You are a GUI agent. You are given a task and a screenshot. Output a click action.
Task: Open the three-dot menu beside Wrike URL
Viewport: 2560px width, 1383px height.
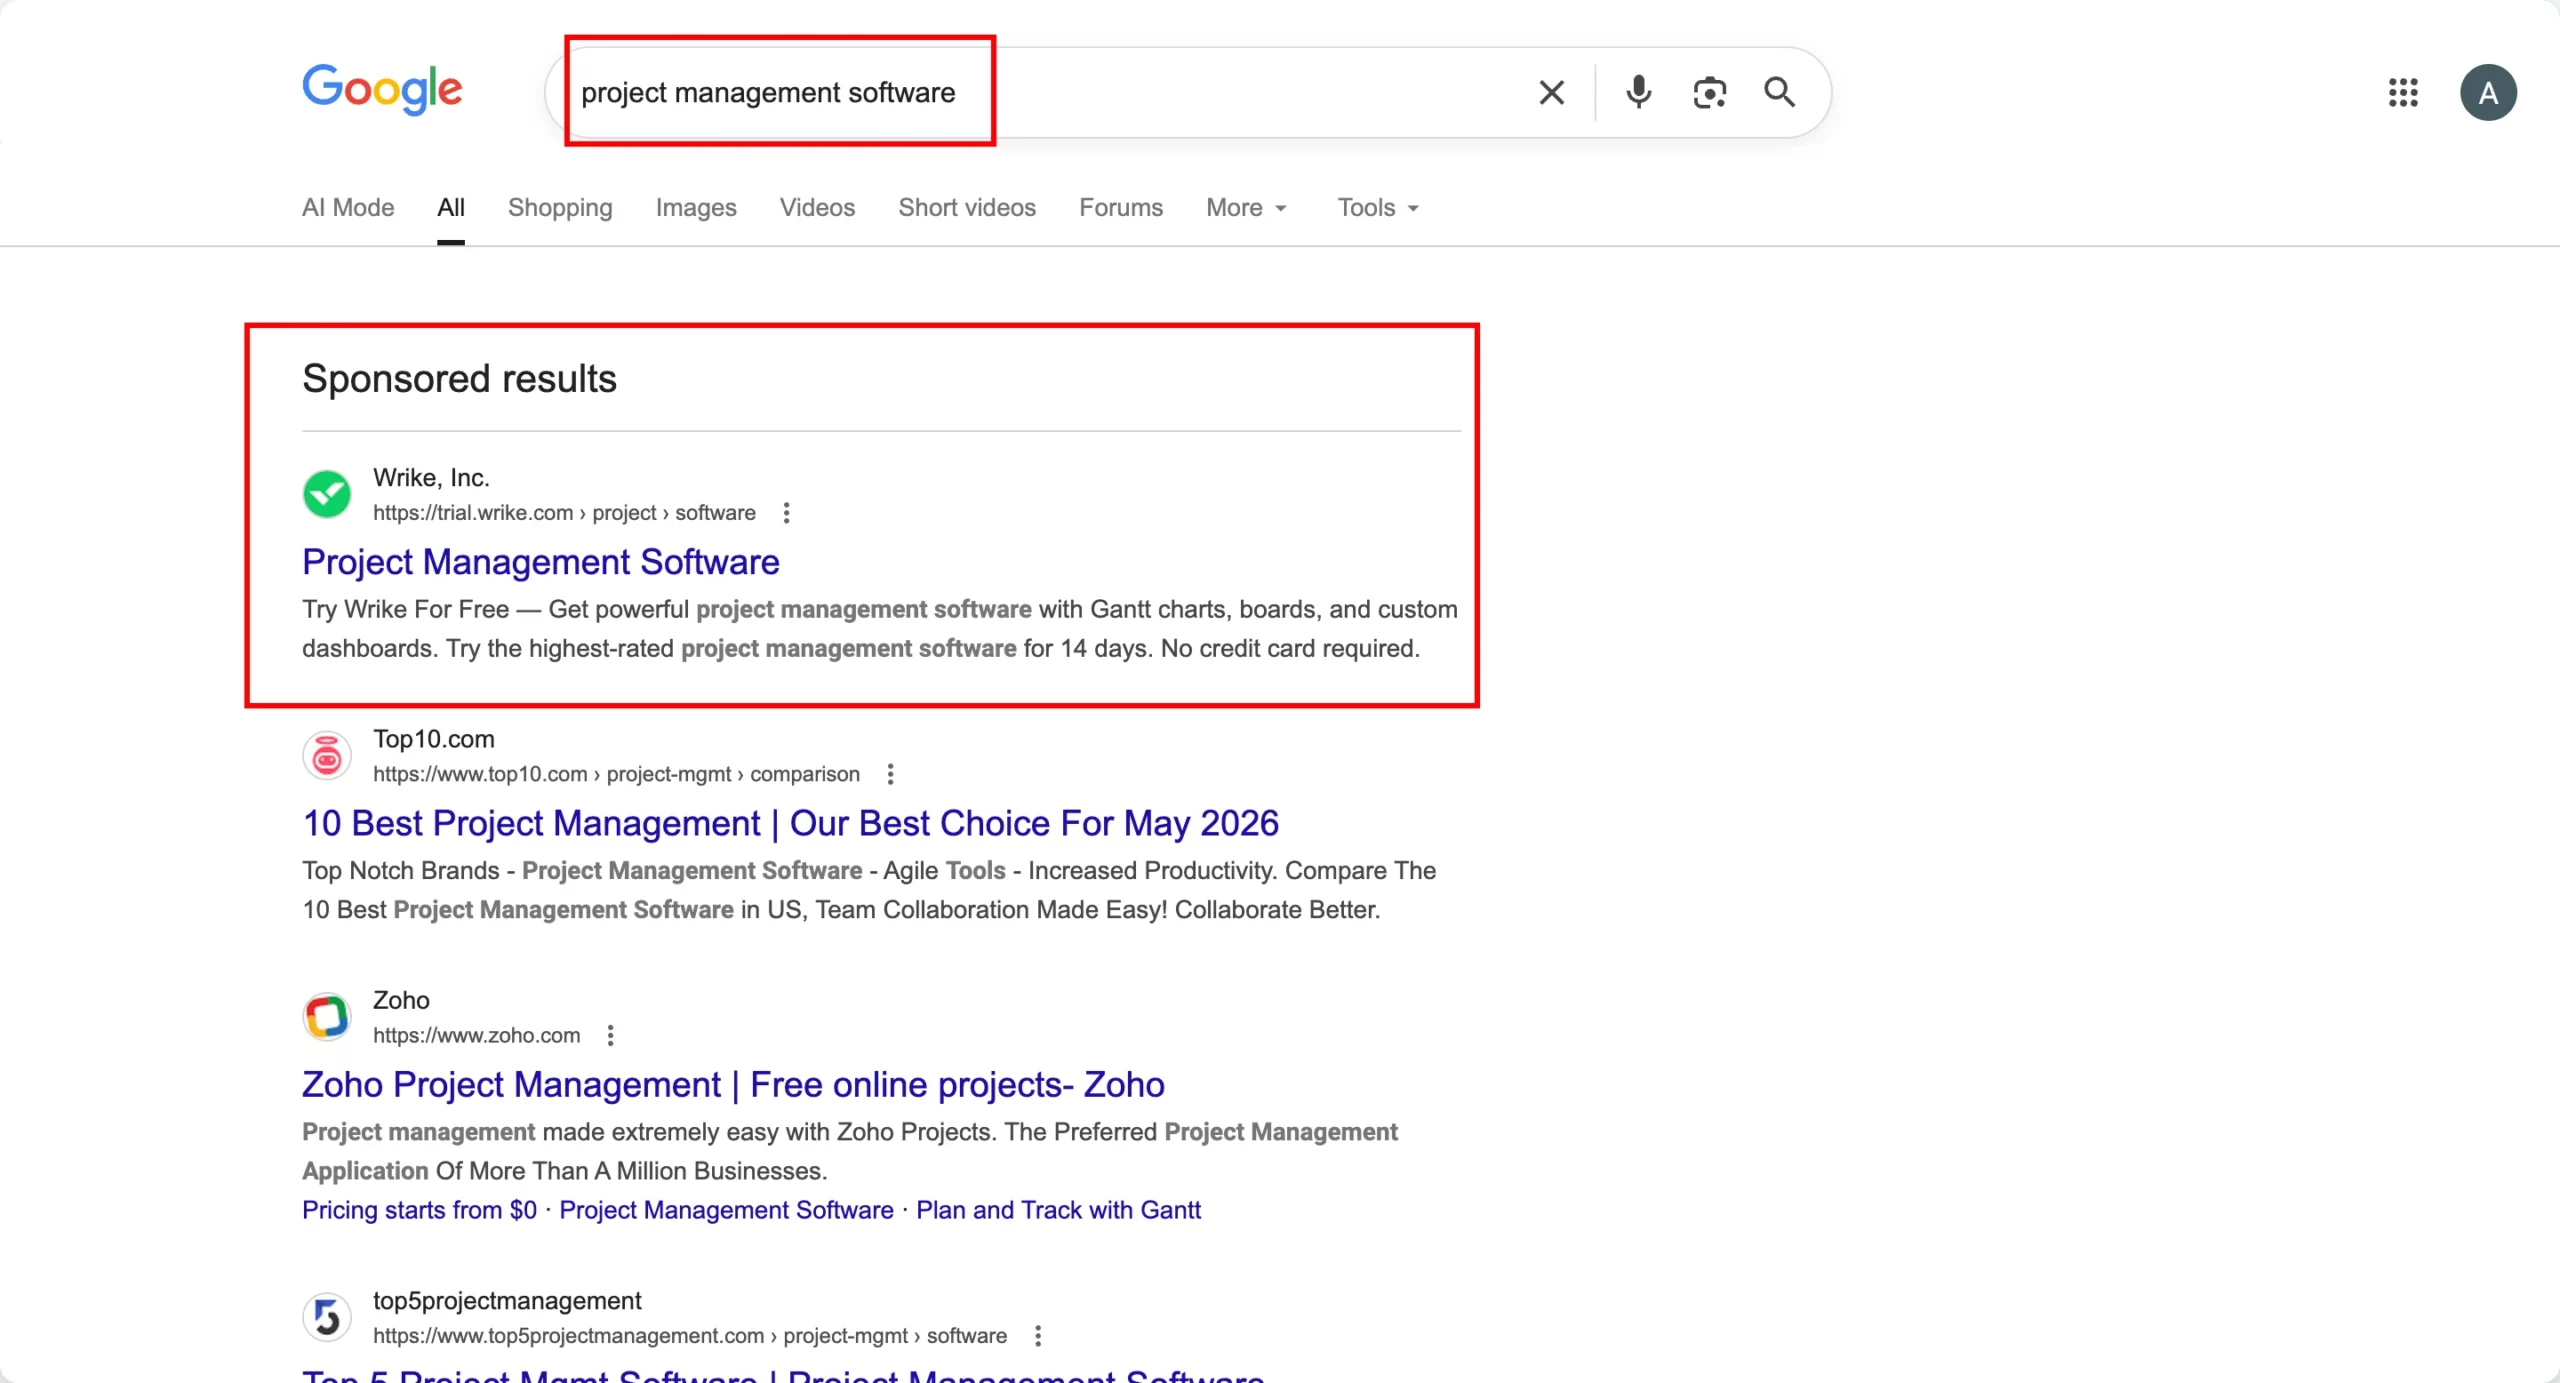point(787,513)
